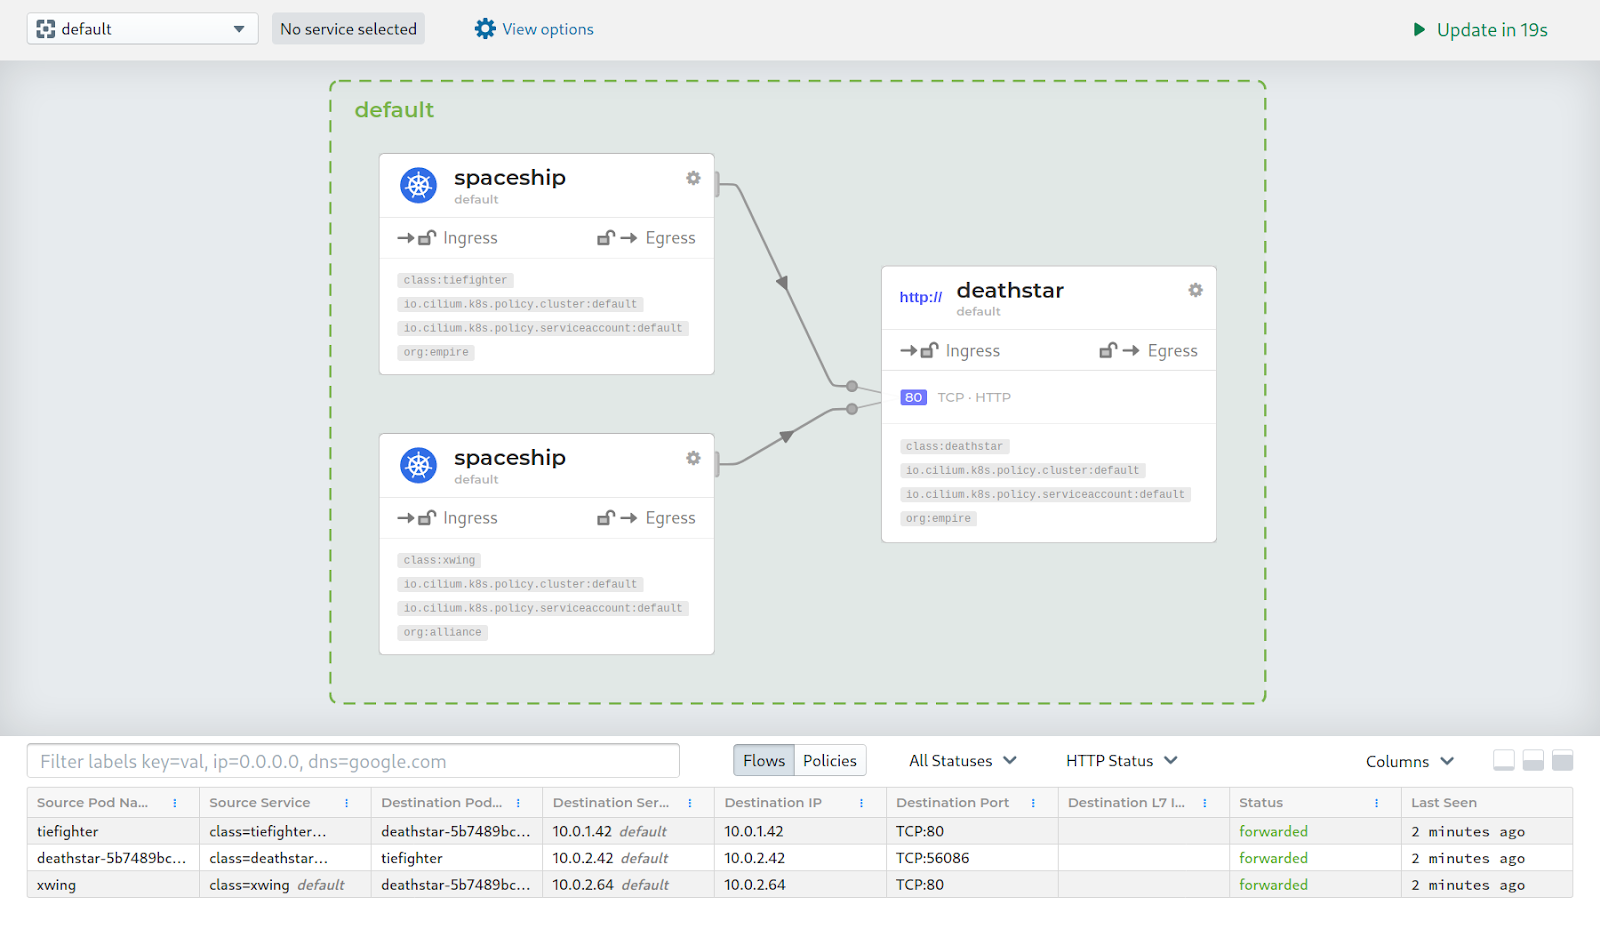Open the settings gear on the deathstar card
This screenshot has width=1600, height=937.
[1196, 290]
